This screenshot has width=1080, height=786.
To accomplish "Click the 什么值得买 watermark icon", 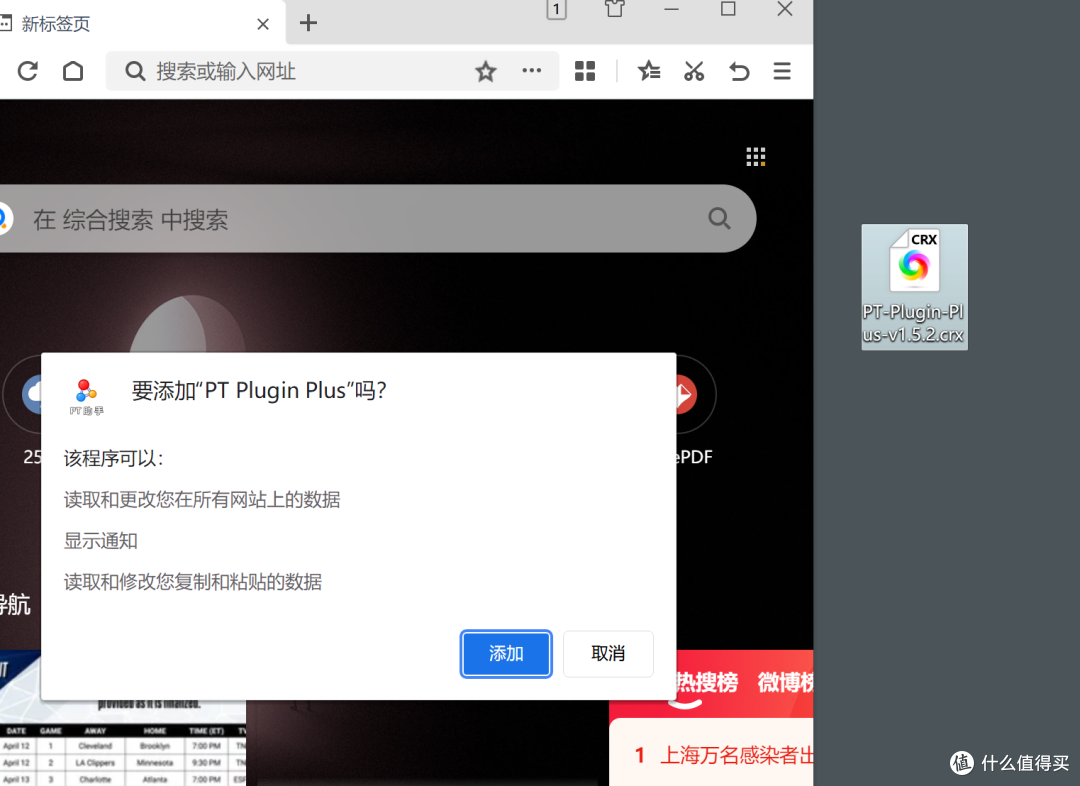I will pos(961,763).
